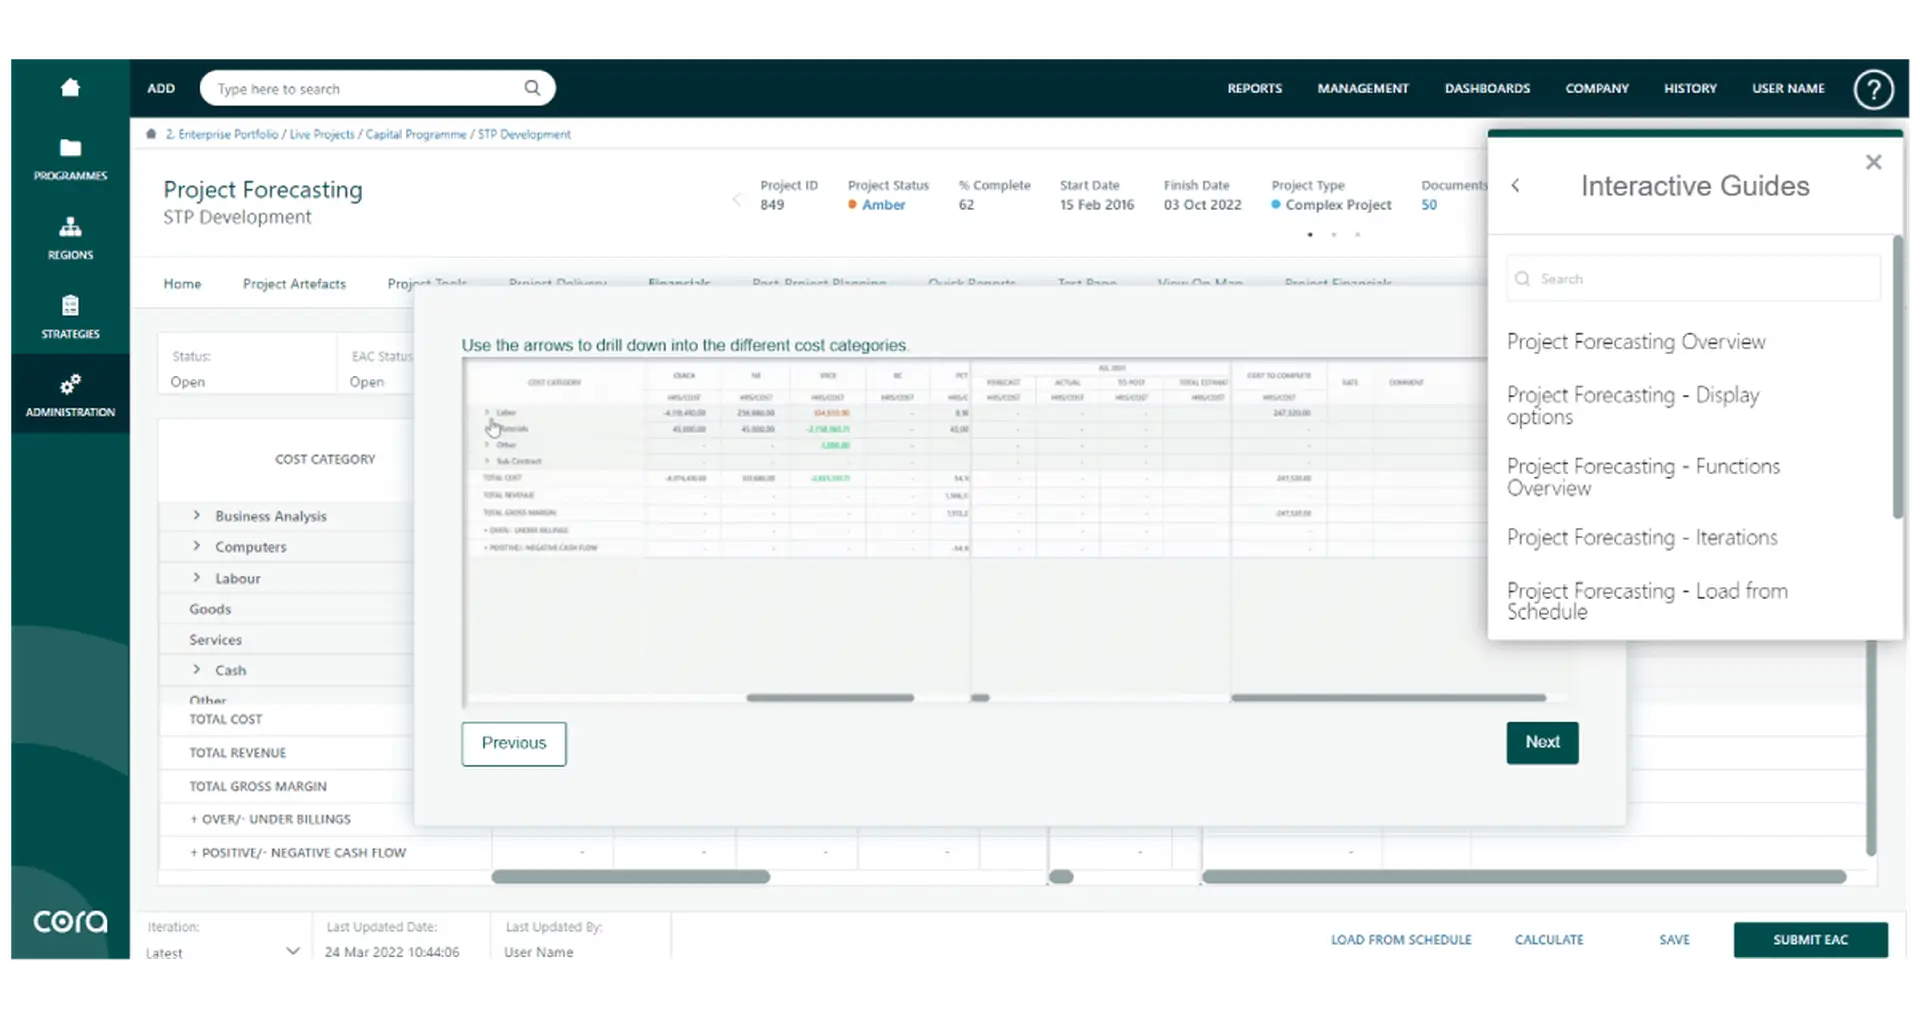
Task: Click the Interactive Guides vertical scrollbar
Action: (1897, 380)
